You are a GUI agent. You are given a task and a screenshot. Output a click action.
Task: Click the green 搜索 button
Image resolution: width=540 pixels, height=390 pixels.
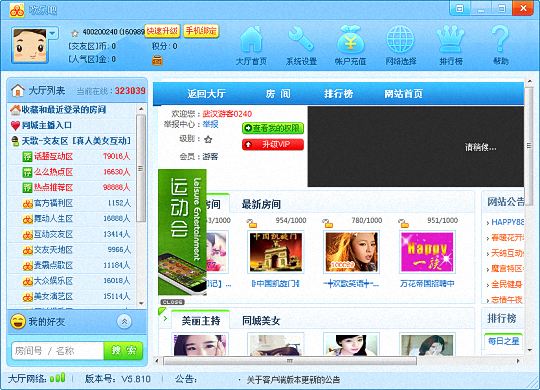point(123,351)
